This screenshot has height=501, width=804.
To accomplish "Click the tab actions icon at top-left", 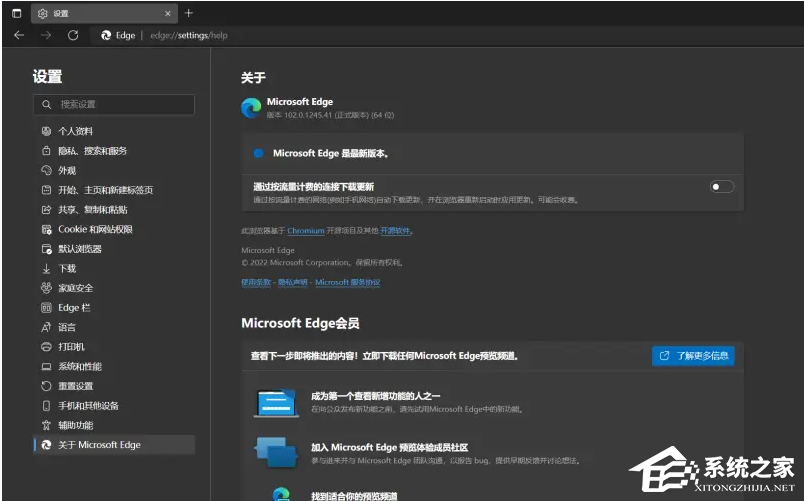I will (16, 13).
